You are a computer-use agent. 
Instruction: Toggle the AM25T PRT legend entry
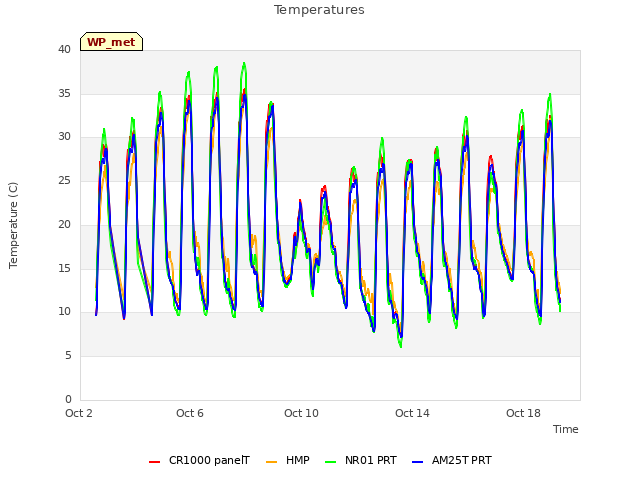[452, 460]
